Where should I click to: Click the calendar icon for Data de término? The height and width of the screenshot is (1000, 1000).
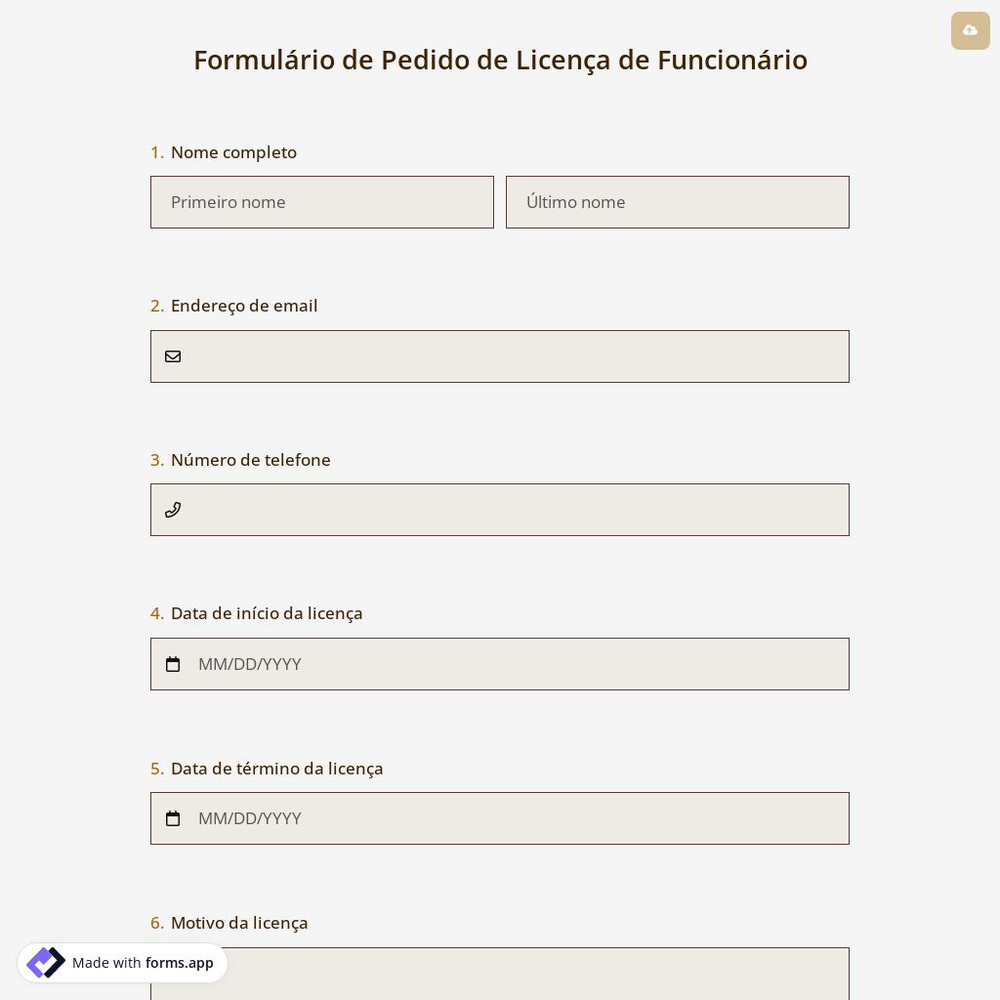pyautogui.click(x=173, y=818)
